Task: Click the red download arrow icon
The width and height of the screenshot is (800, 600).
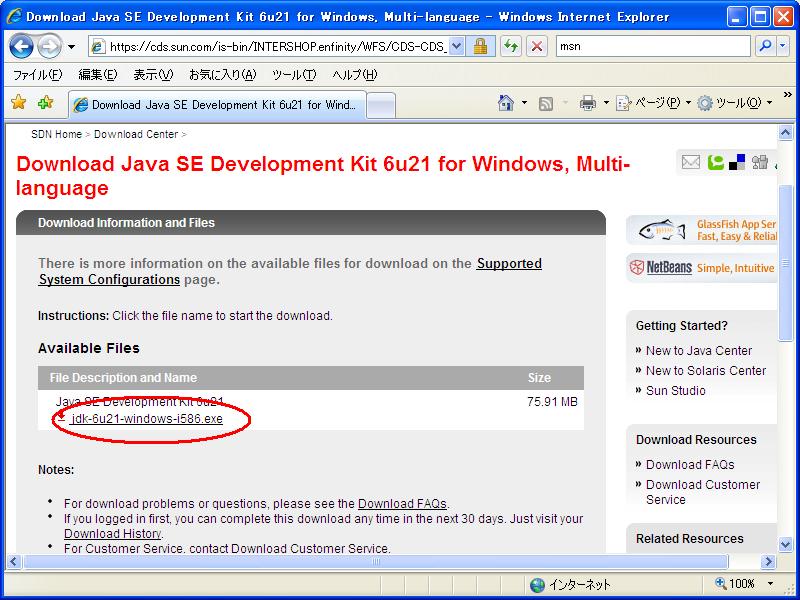Action: (61, 418)
